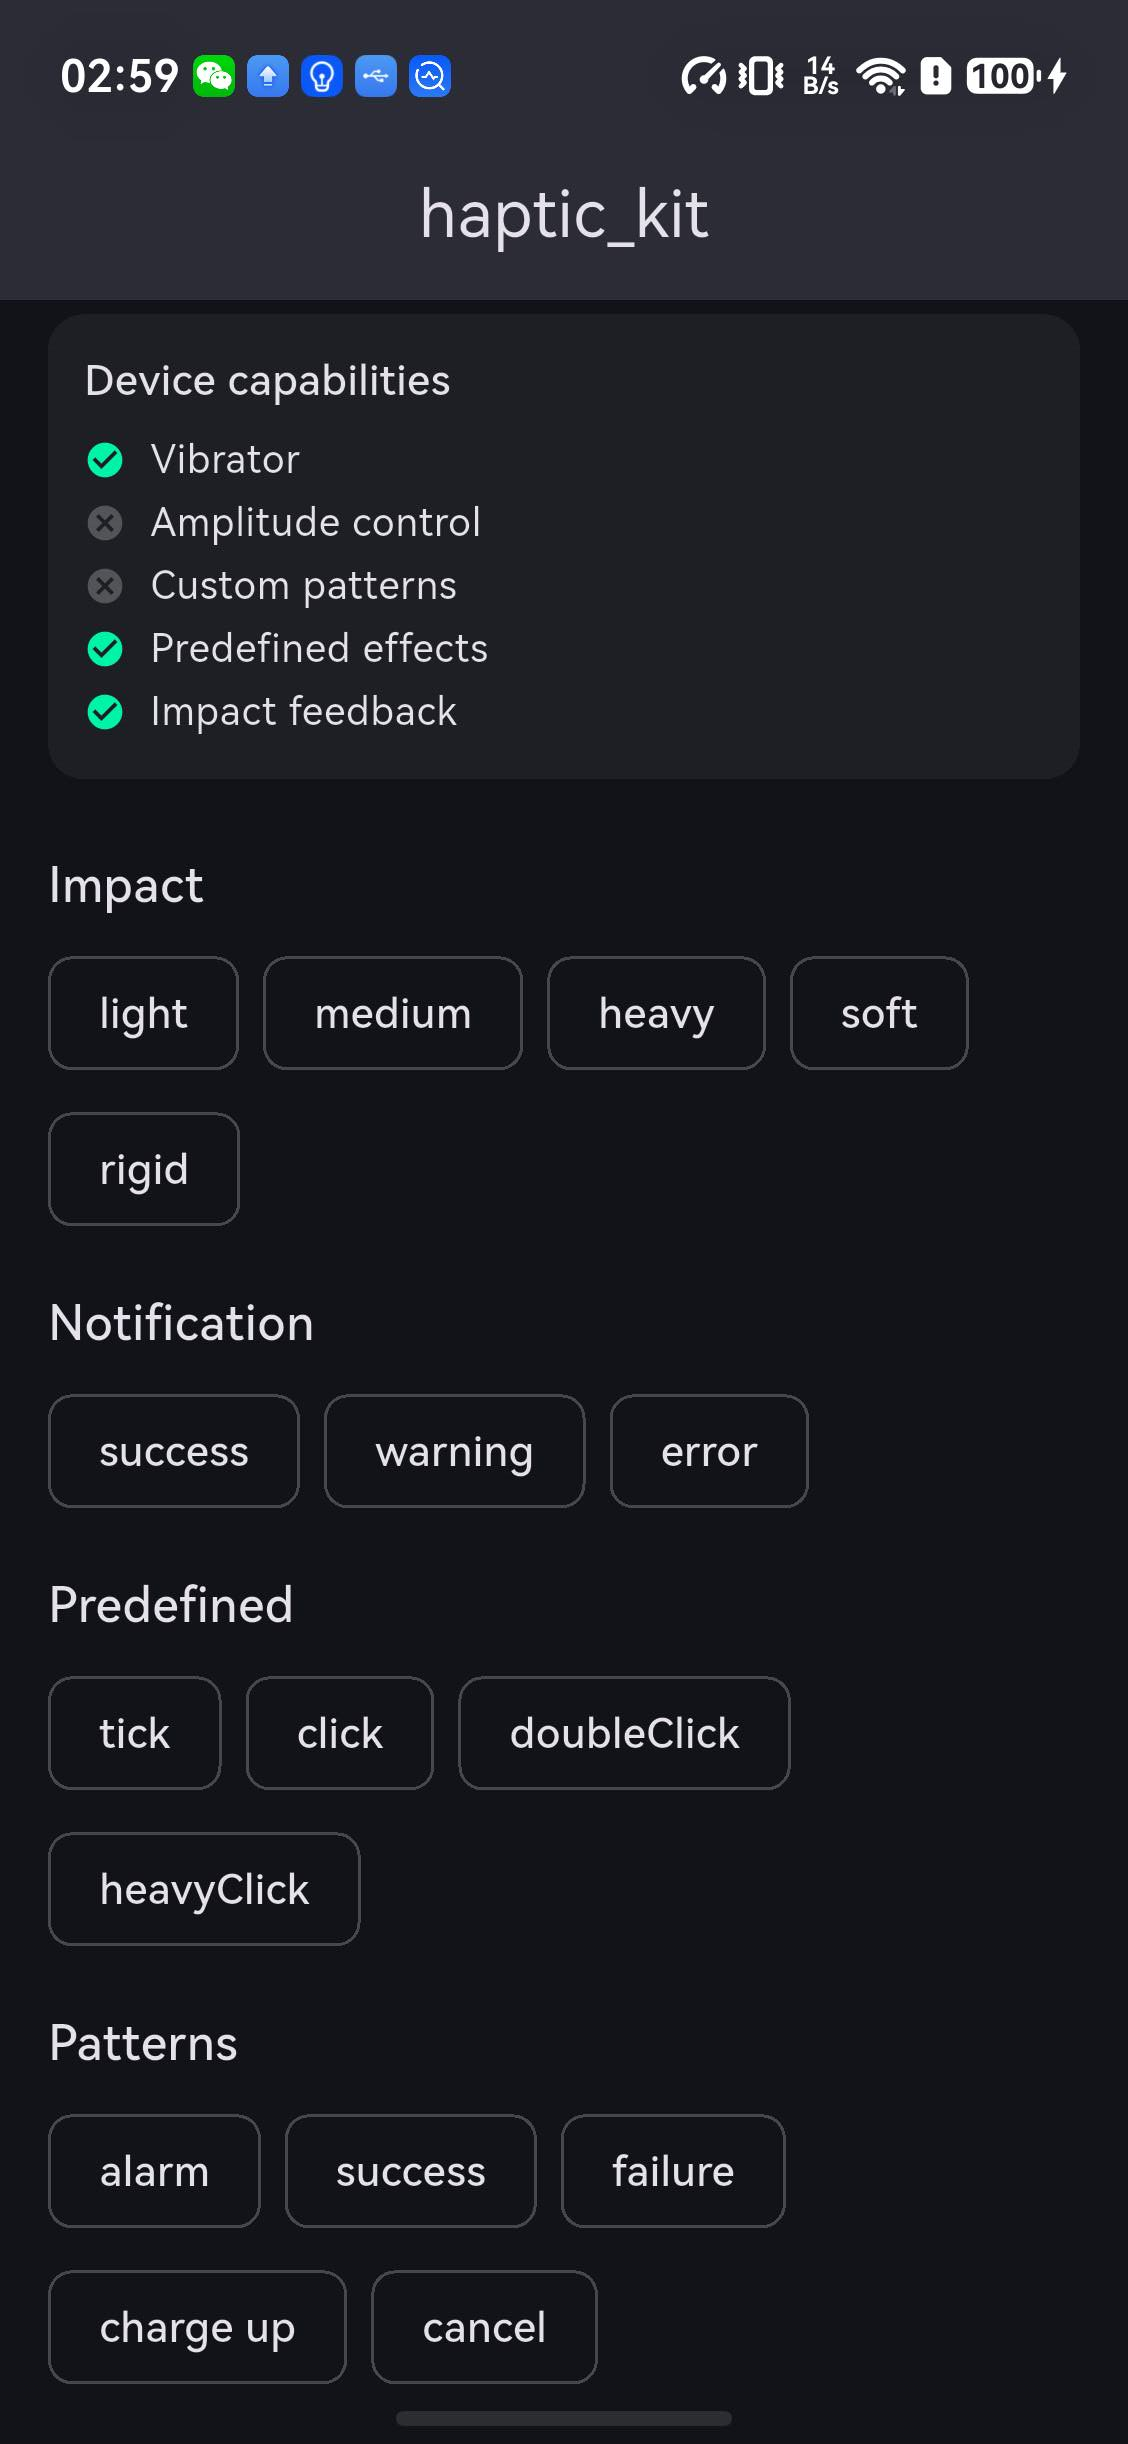Screen dimensions: 1128x2444
Task: Tap the cancel pattern button
Action: pos(484,2327)
